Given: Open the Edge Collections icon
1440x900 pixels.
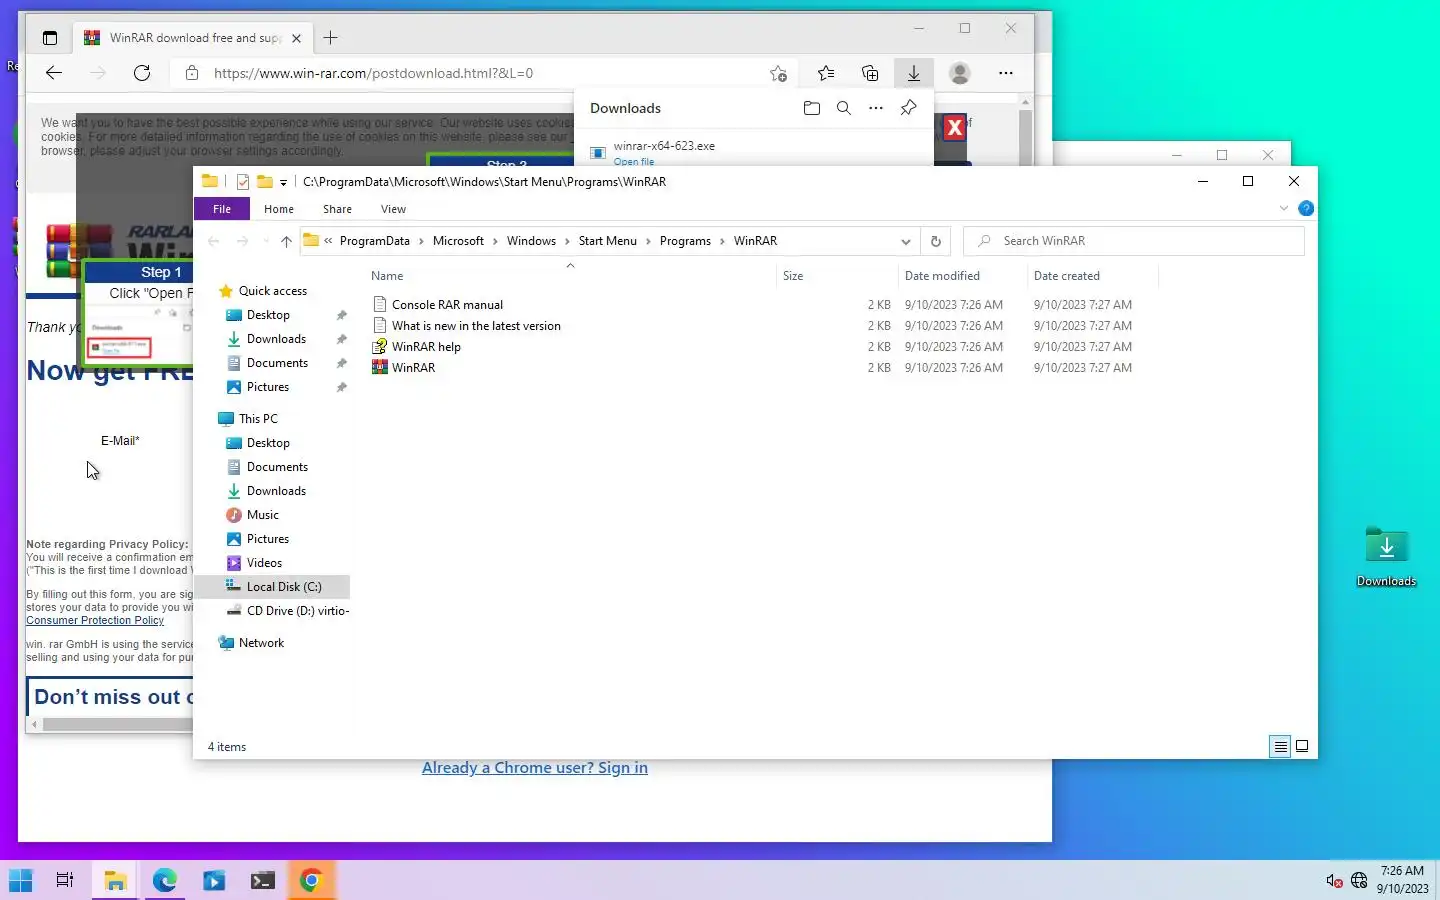Looking at the screenshot, I should (x=870, y=73).
